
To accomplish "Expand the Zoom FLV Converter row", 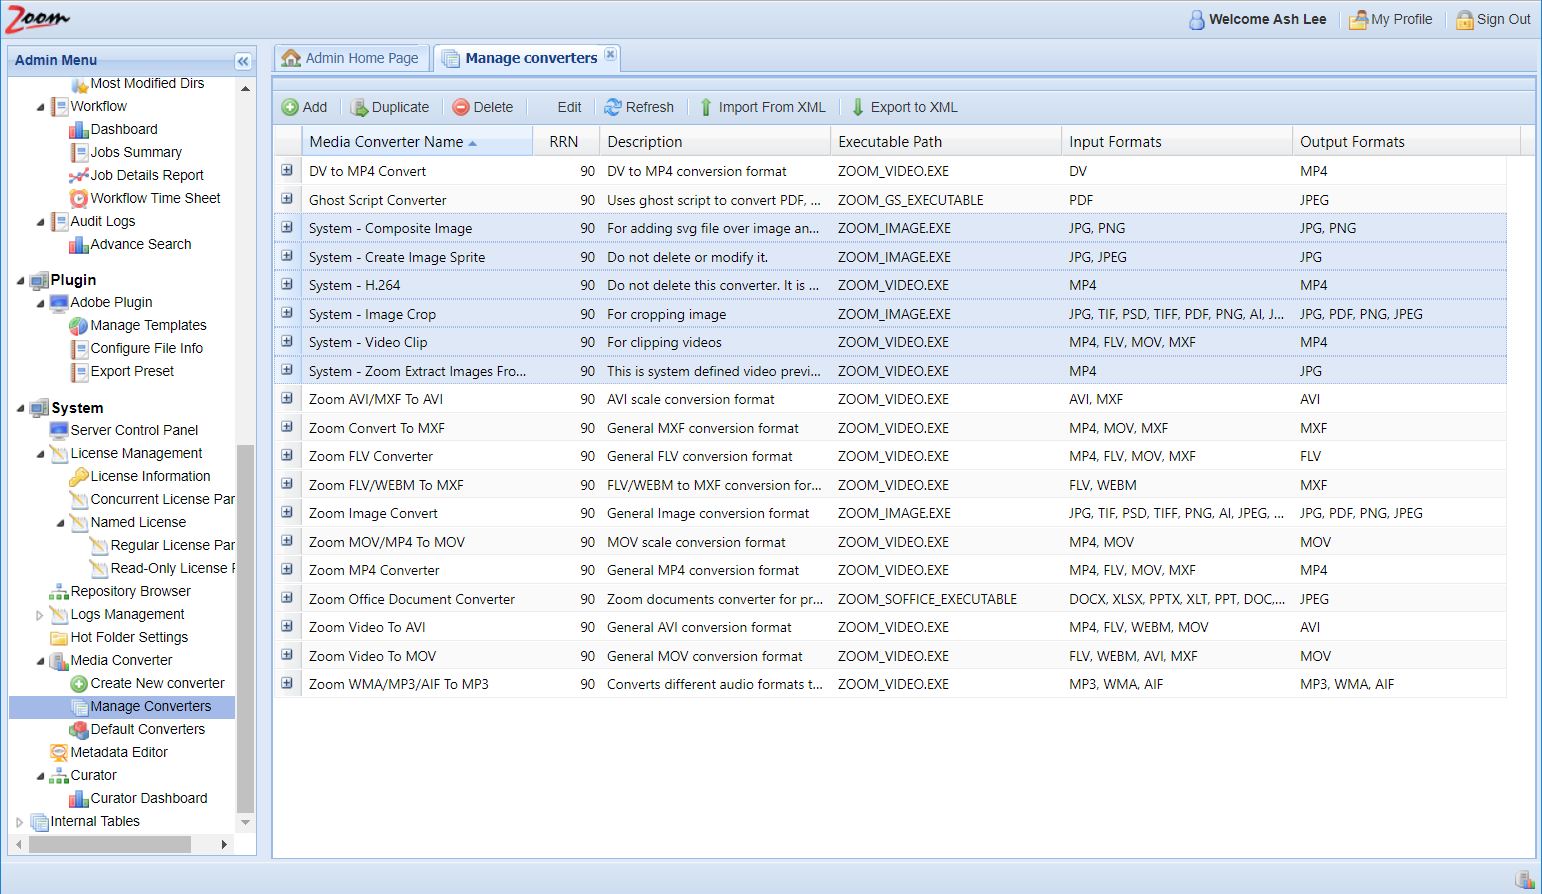I will point(287,456).
